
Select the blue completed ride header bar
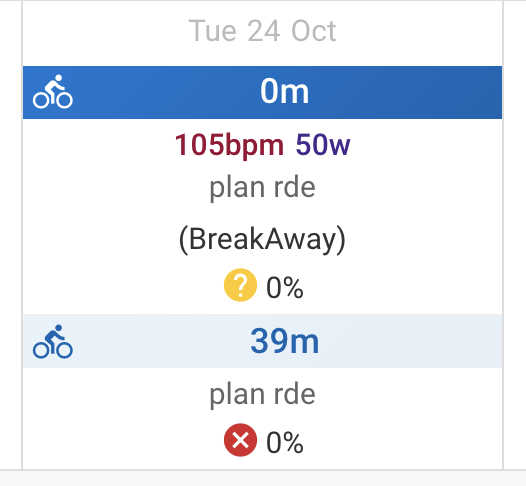262,92
